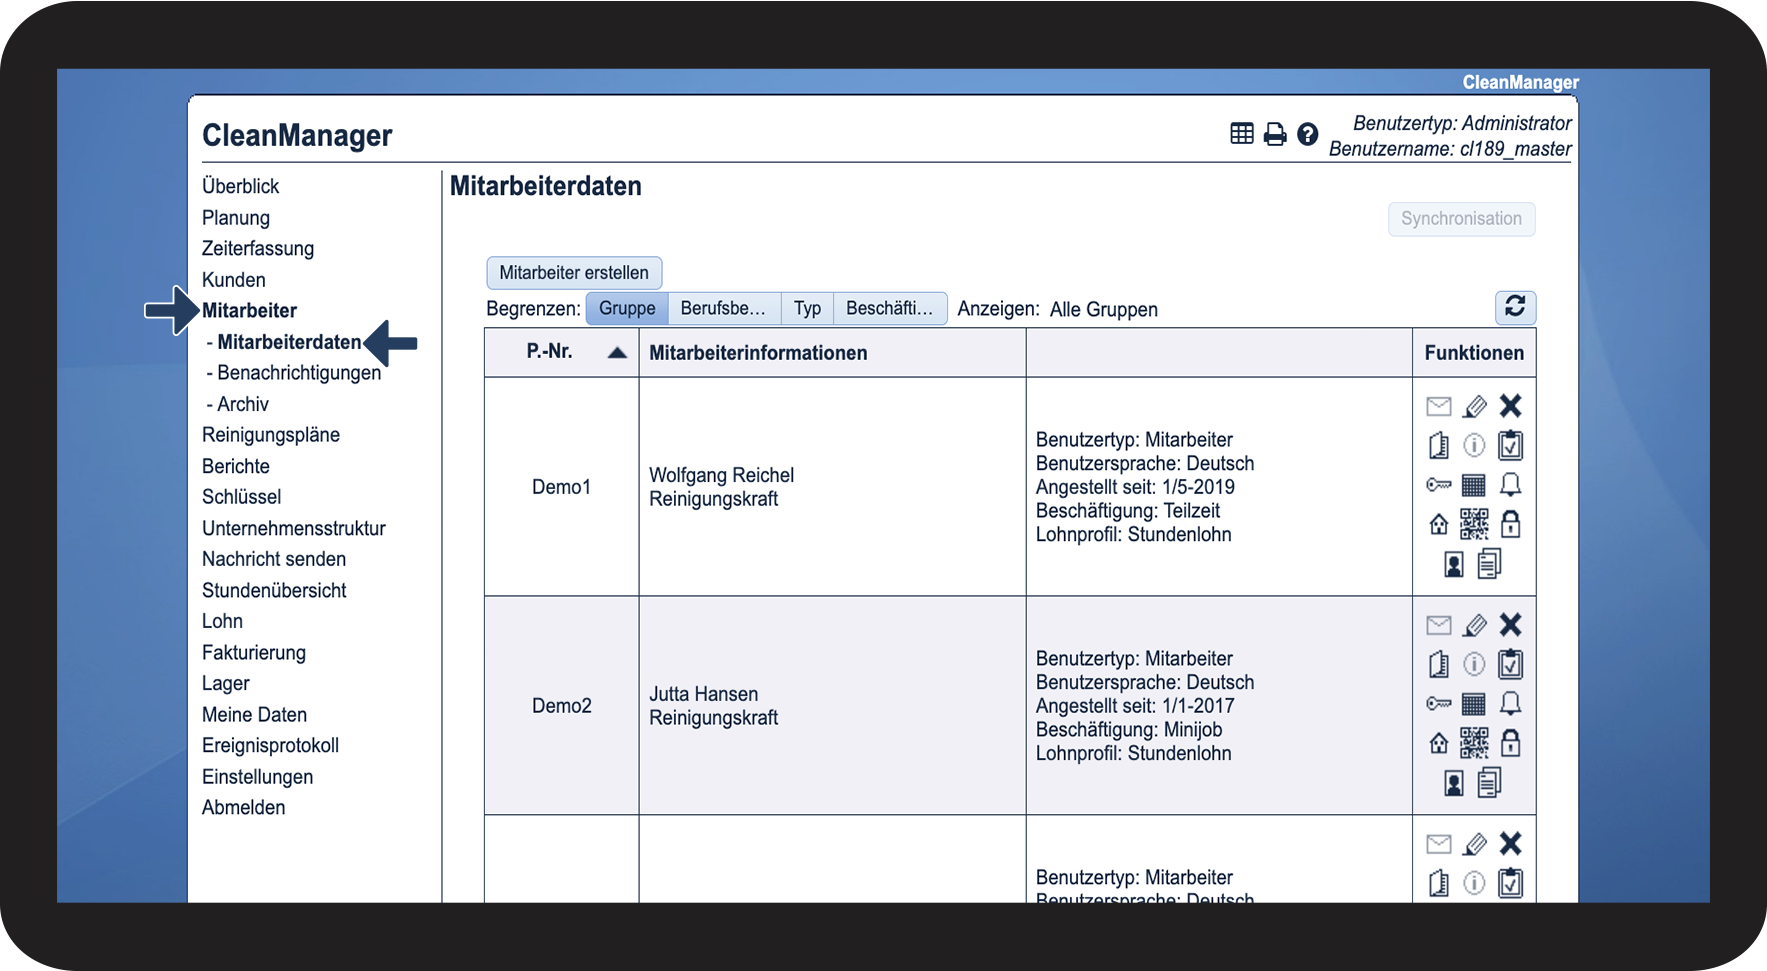Select the Gruppe filter tab
Viewport: 1767px width, 971px height.
pos(627,308)
